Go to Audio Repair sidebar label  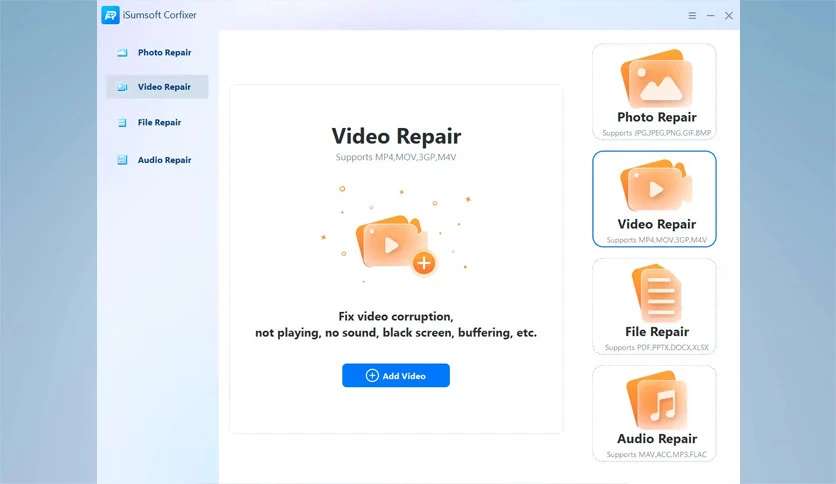(164, 160)
